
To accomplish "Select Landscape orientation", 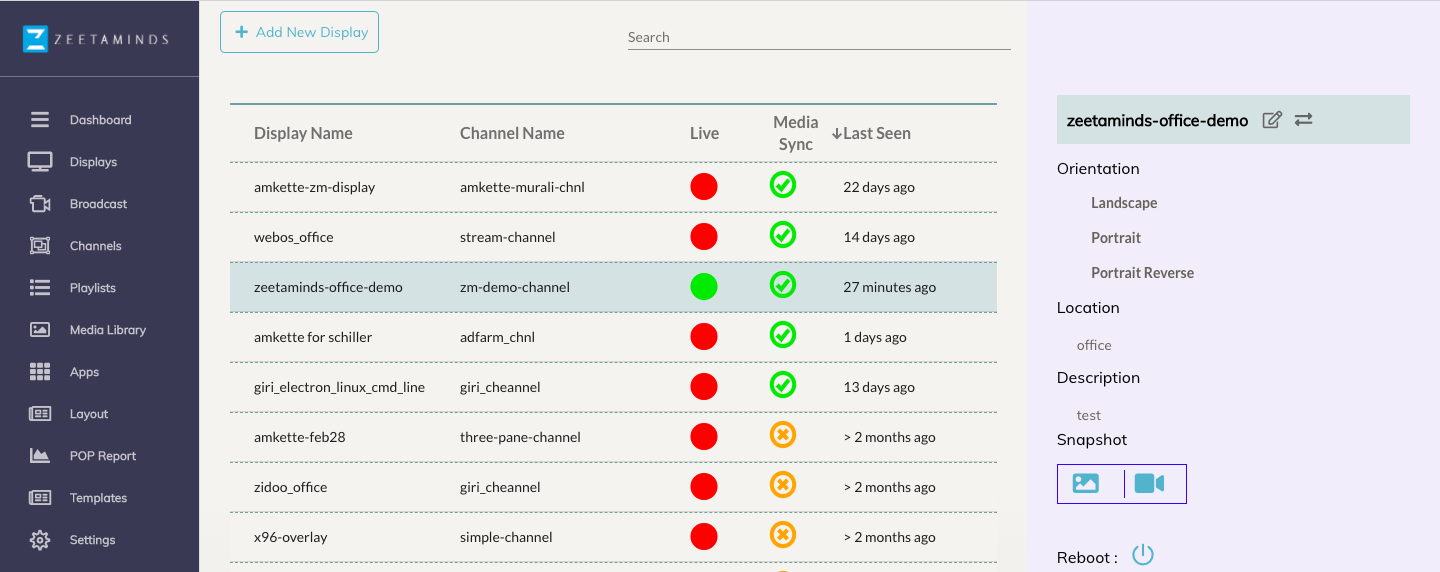I will pos(1124,203).
